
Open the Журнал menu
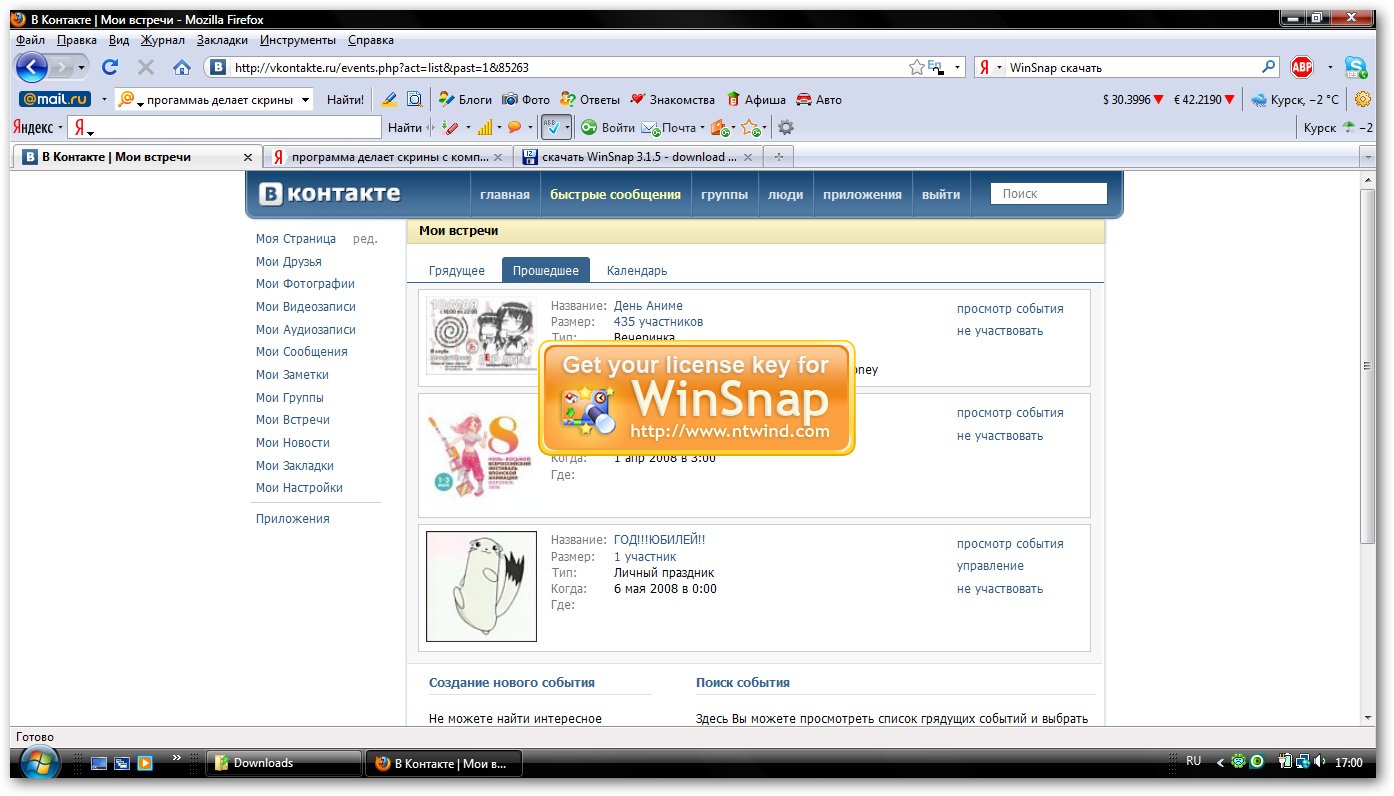point(162,40)
